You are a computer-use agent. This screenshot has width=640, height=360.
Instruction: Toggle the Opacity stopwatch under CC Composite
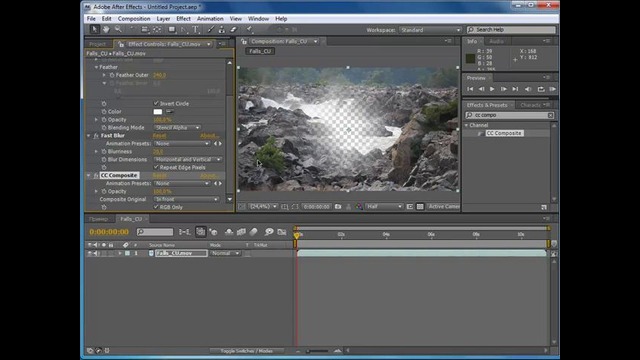pyautogui.click(x=104, y=191)
